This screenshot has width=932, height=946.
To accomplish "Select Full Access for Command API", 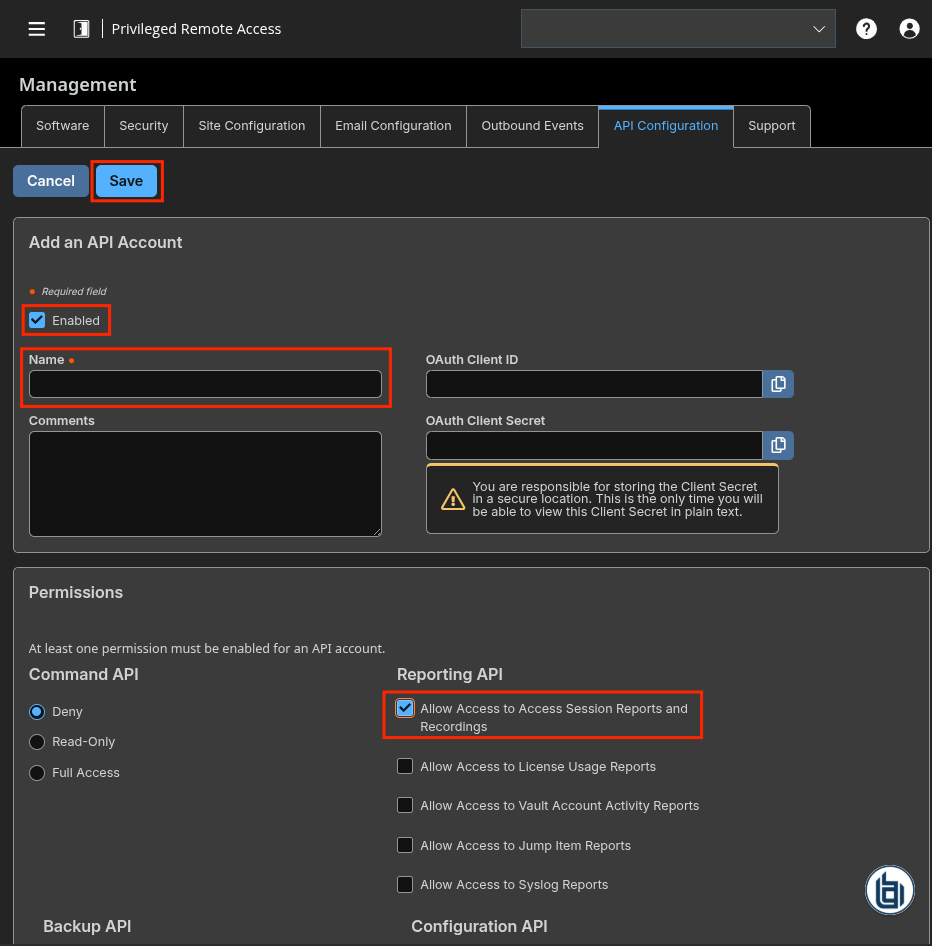I will 37,773.
